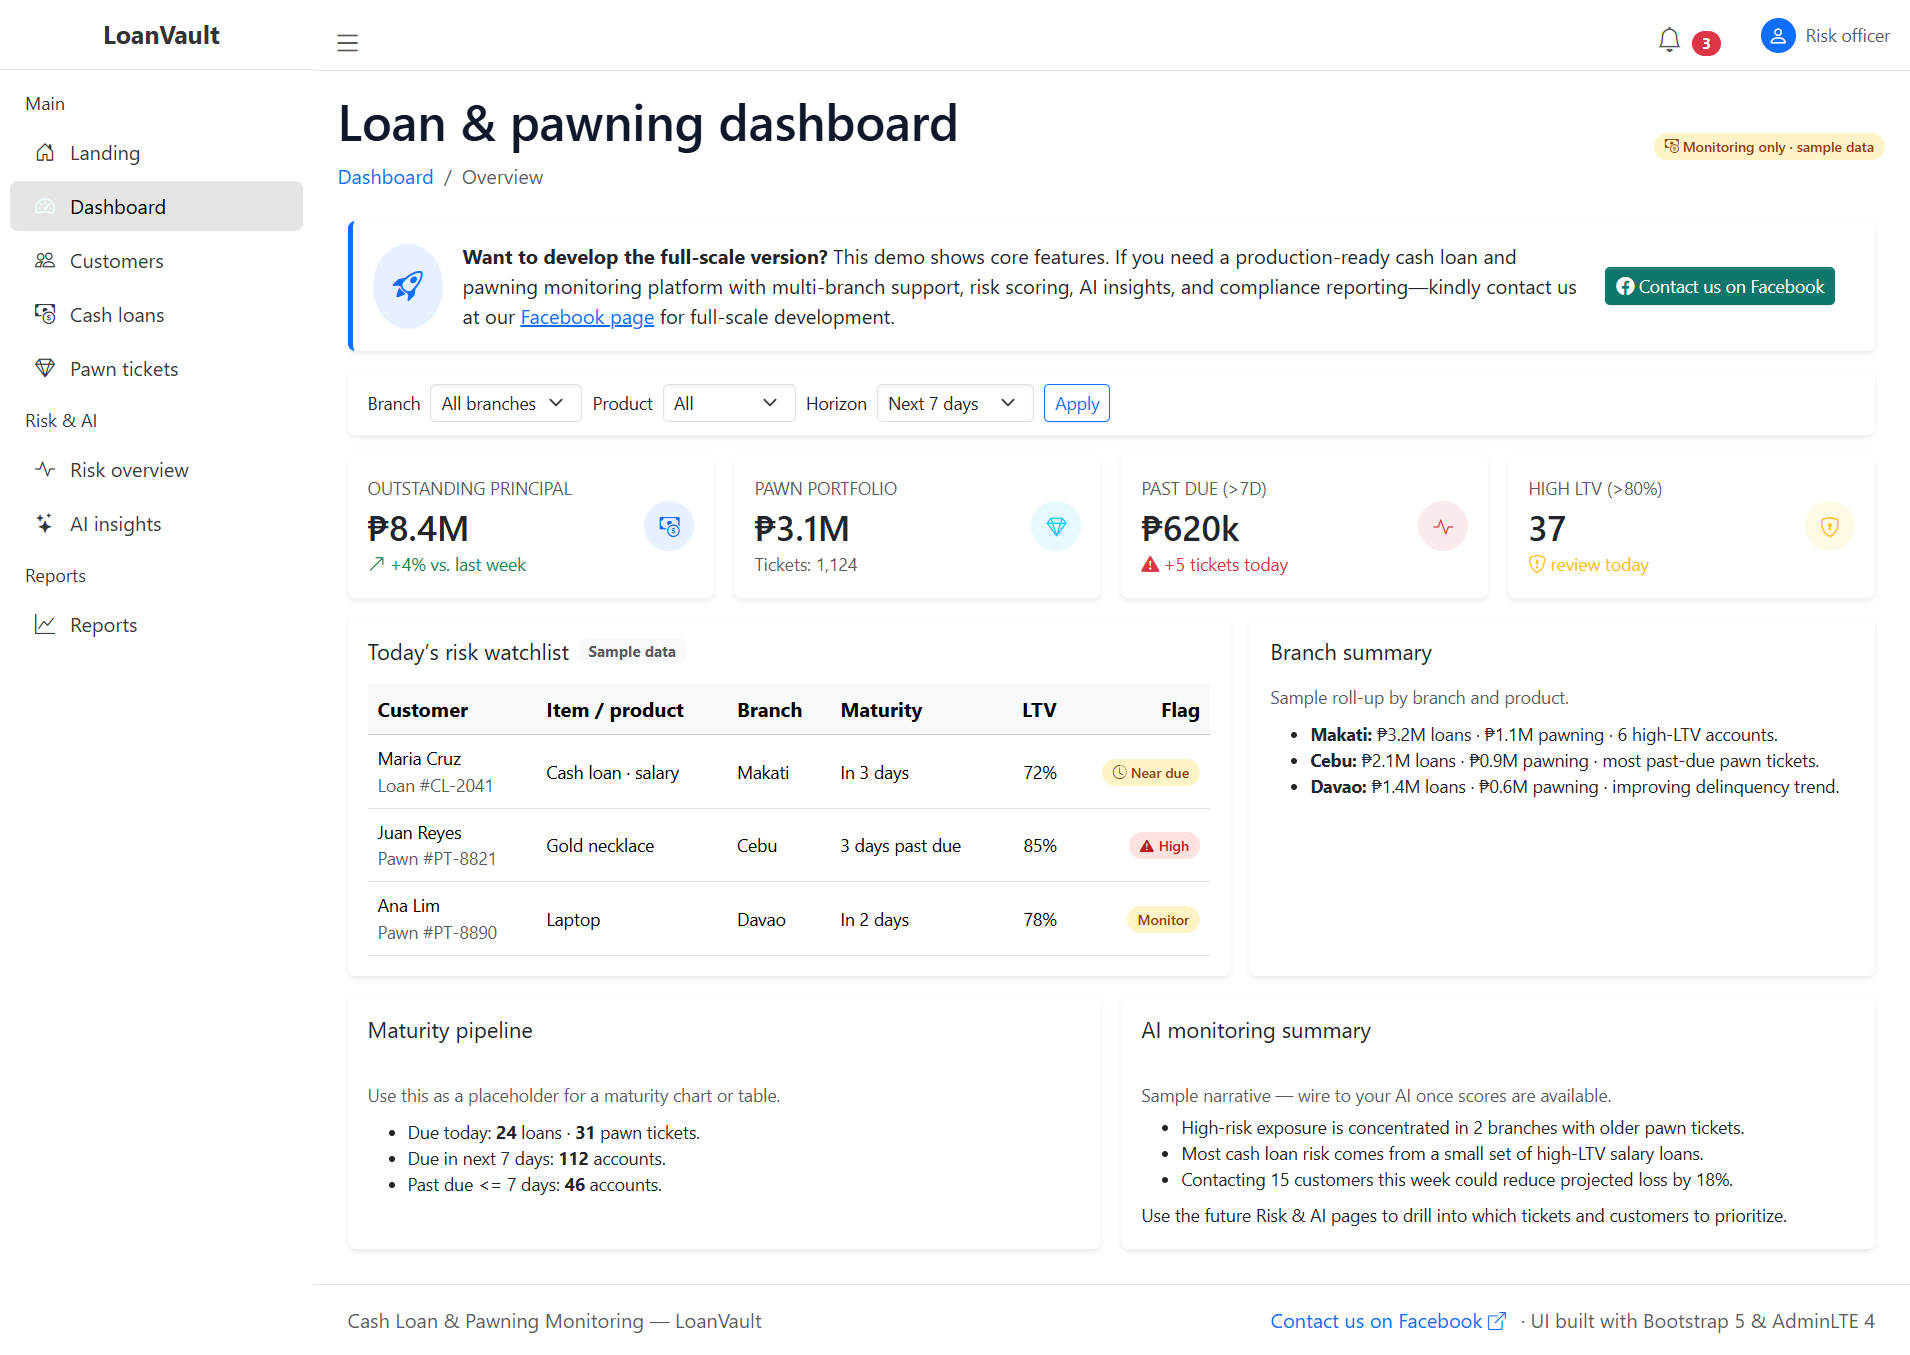Click the shield icon on High LTV card
The height and width of the screenshot is (1355, 1910).
(1830, 526)
